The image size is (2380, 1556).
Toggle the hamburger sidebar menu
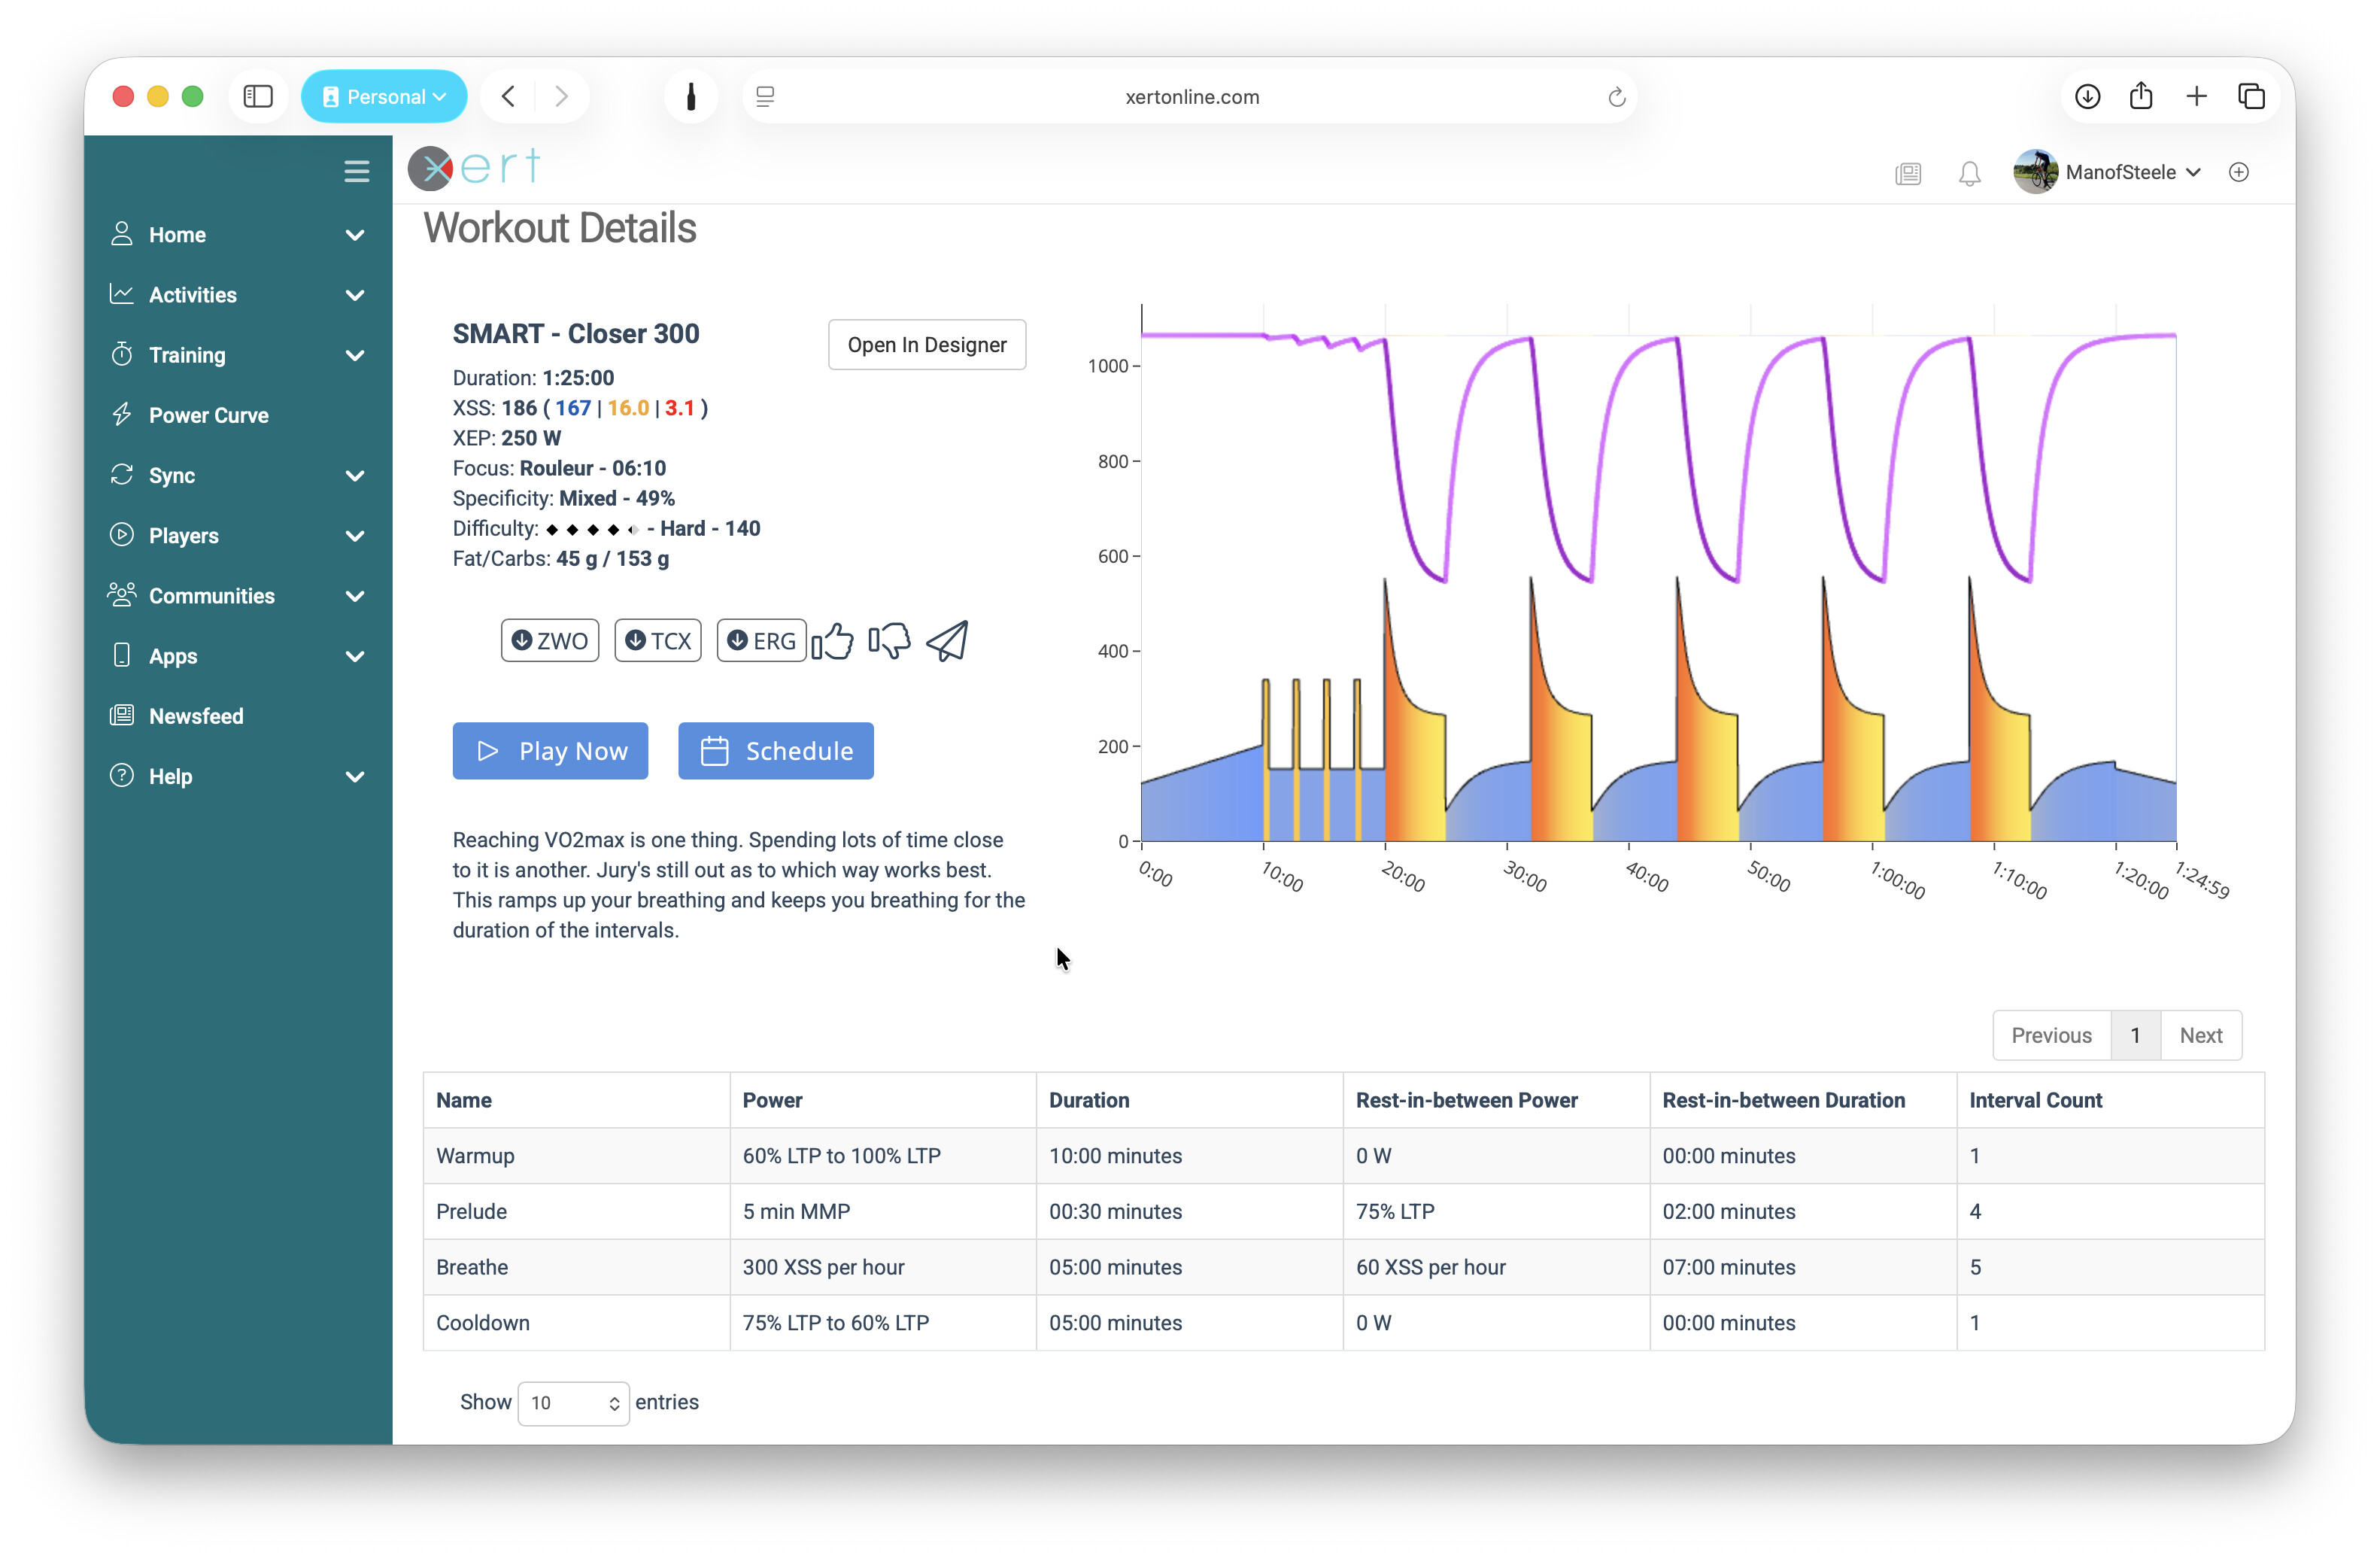[x=356, y=171]
